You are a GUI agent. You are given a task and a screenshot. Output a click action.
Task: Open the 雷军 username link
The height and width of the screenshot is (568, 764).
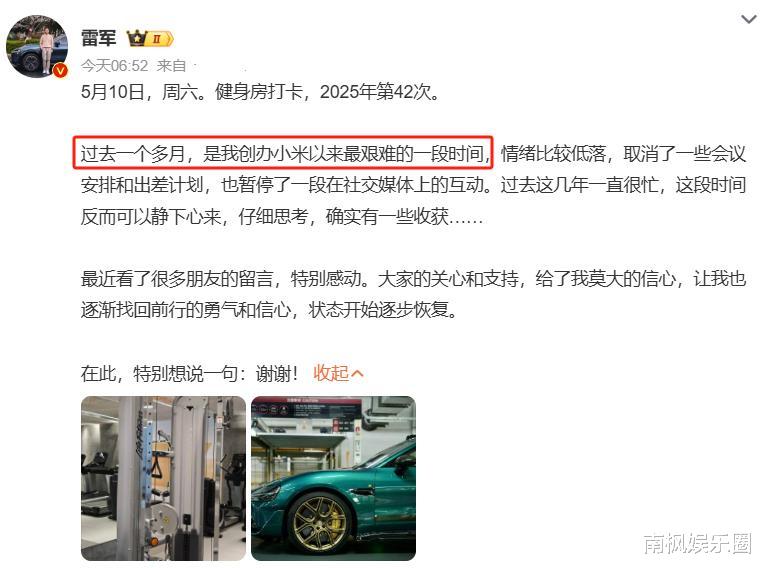click(x=98, y=38)
